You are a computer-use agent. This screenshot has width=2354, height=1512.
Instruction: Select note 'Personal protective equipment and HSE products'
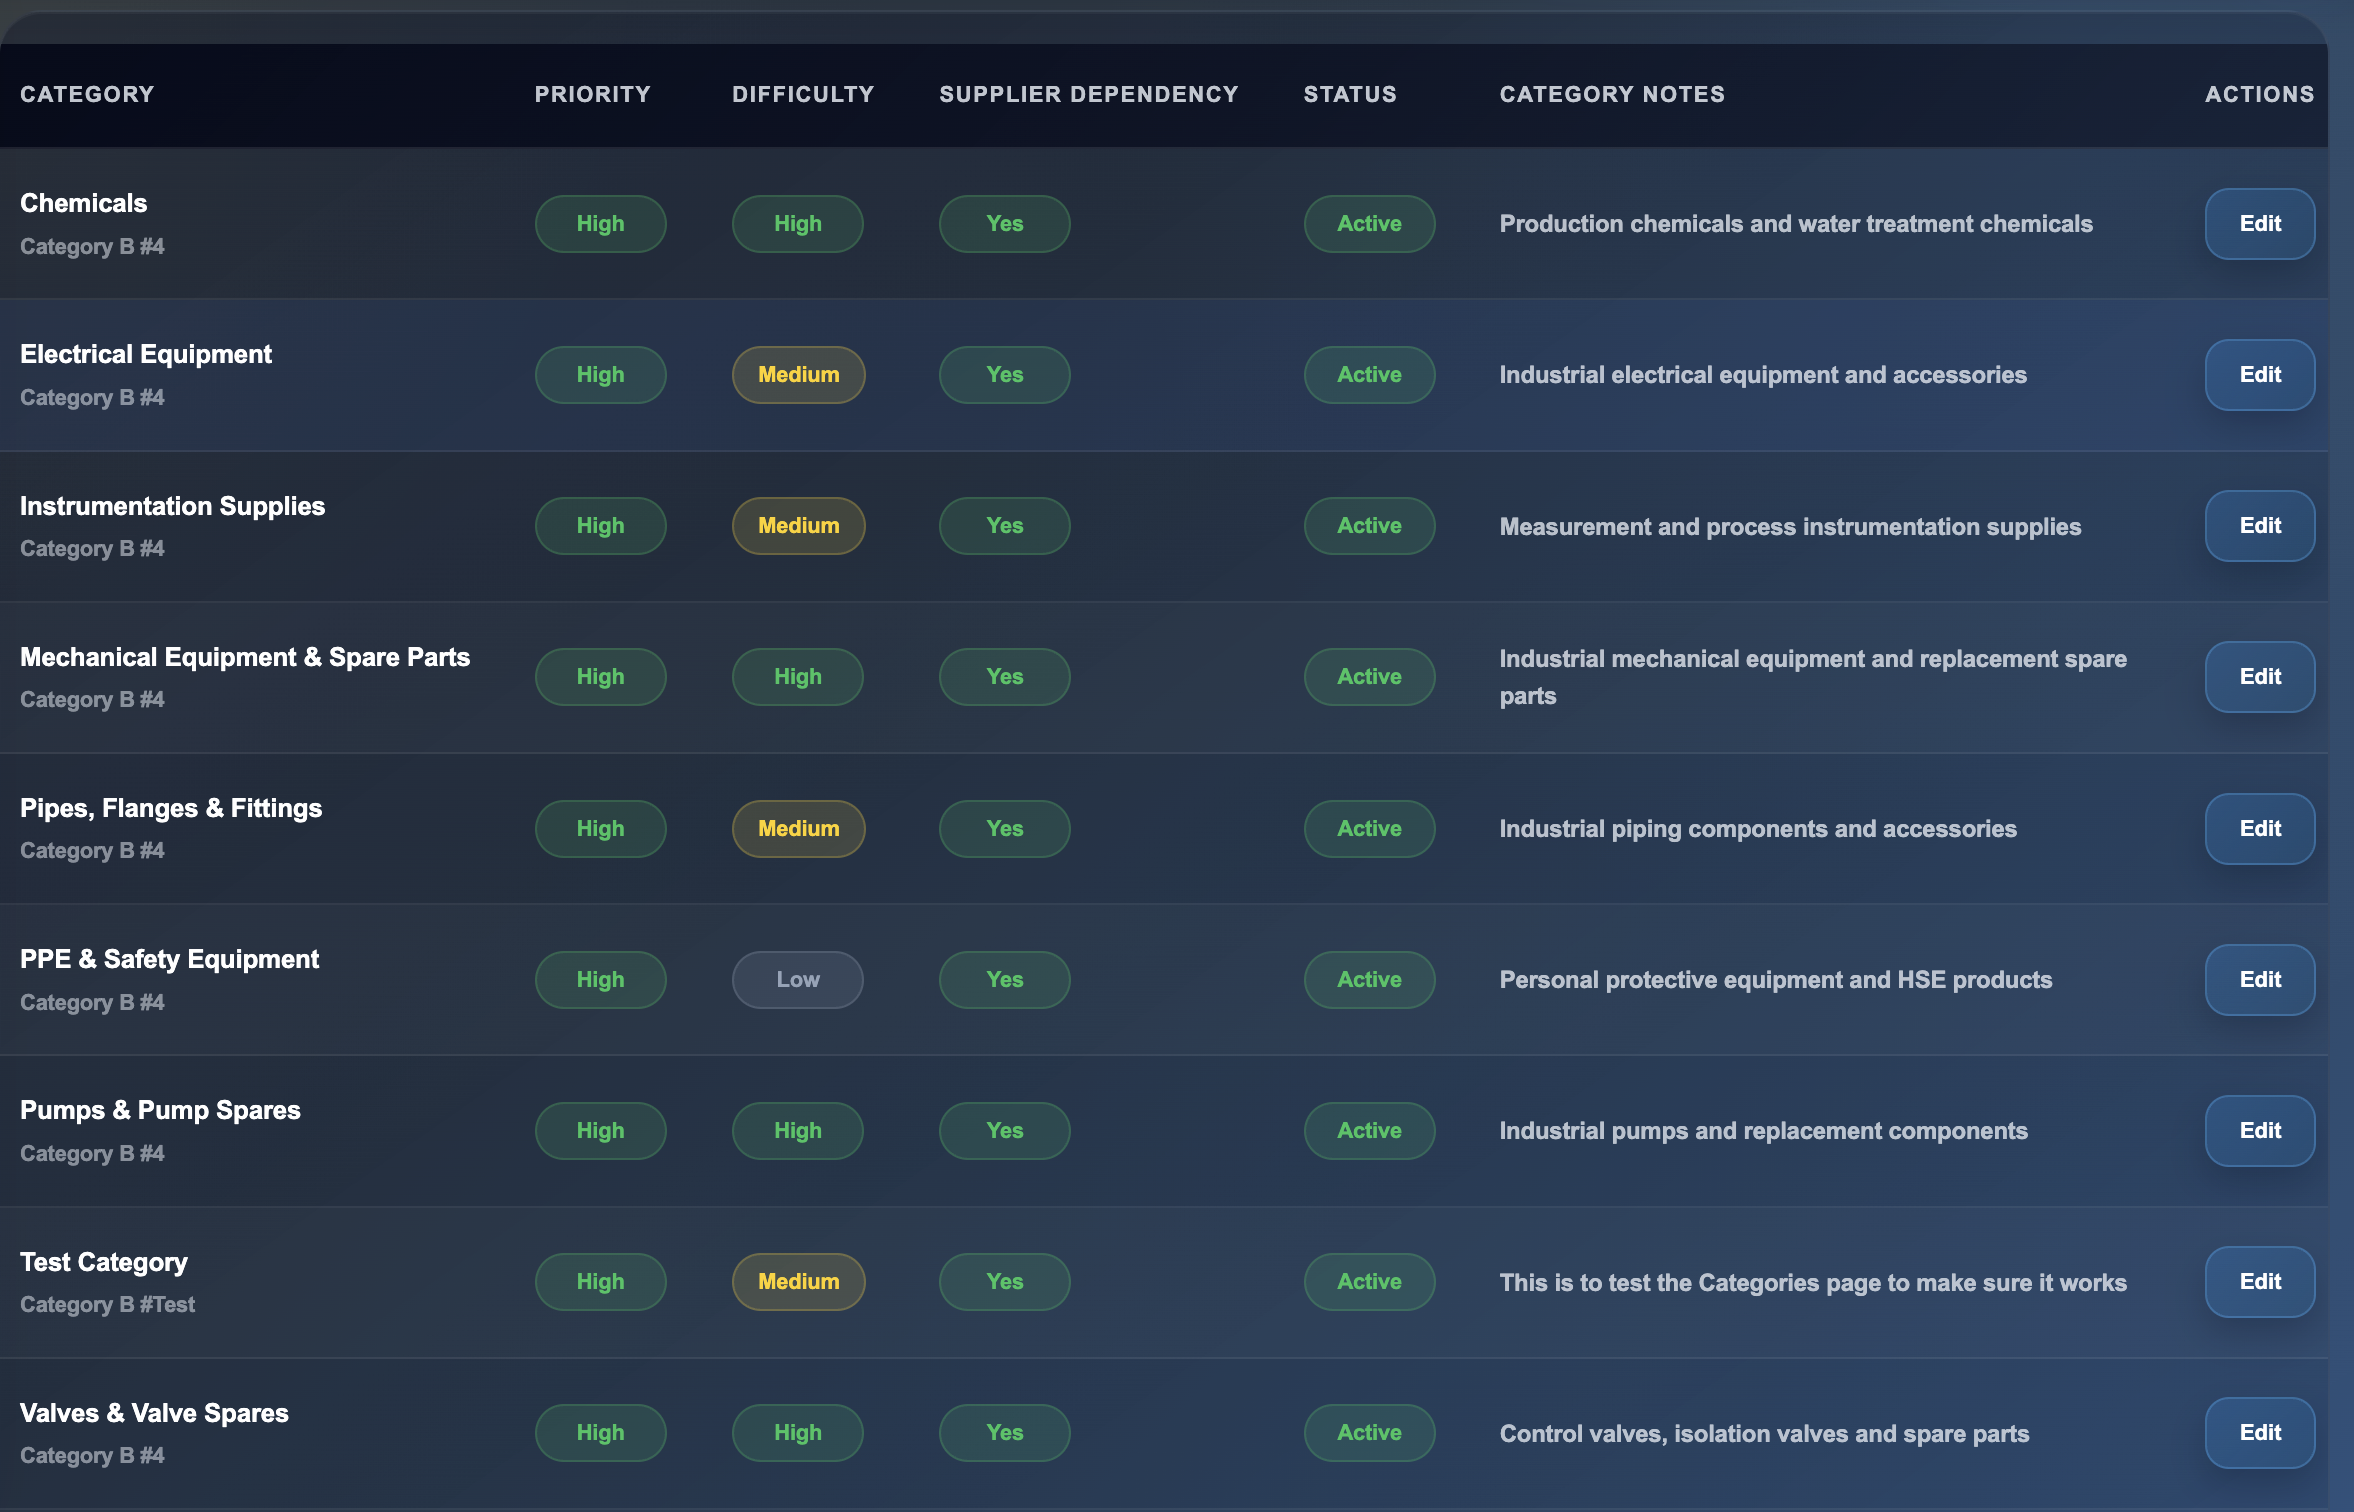click(1776, 980)
